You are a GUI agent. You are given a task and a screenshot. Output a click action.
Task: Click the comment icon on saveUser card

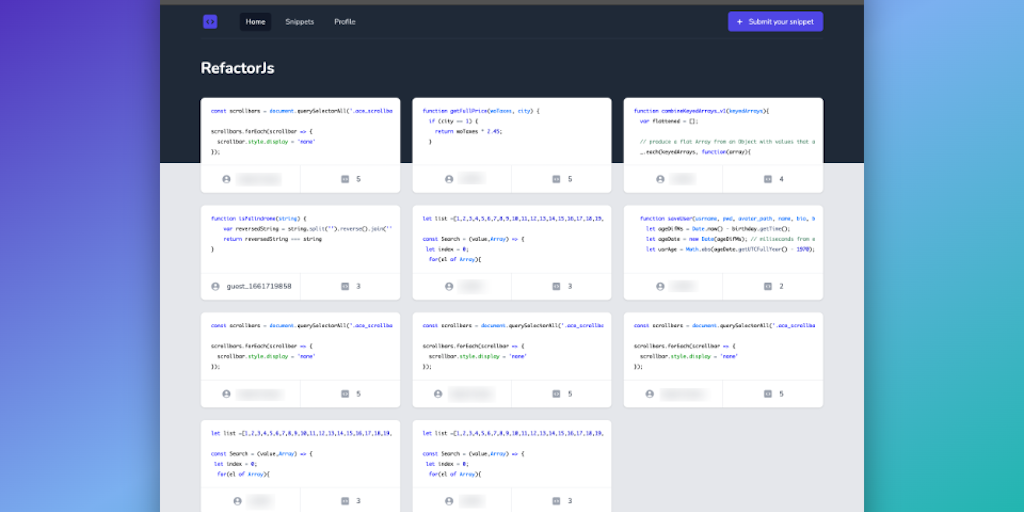[x=768, y=286]
